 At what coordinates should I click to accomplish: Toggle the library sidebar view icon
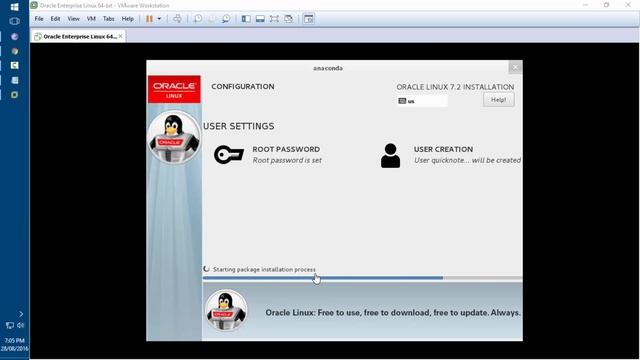point(246,19)
